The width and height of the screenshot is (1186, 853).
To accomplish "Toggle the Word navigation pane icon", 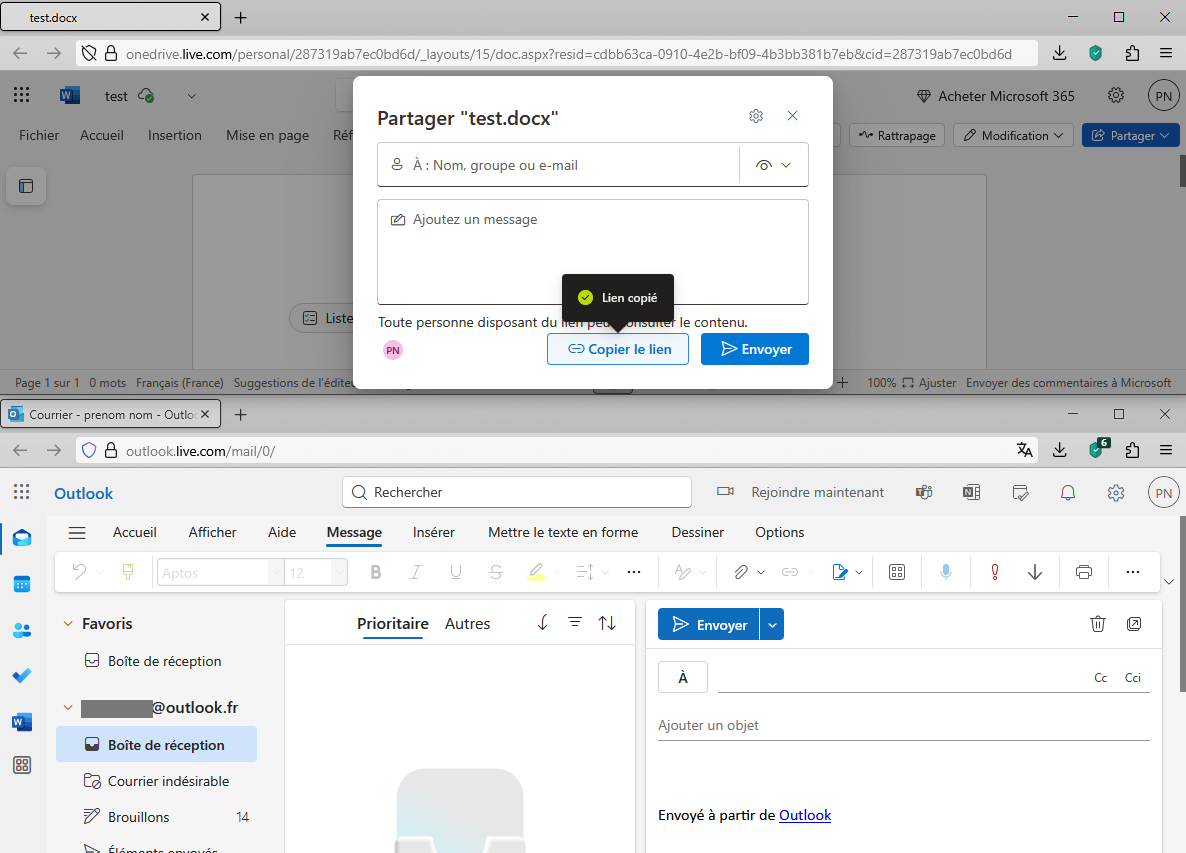I will click(26, 186).
